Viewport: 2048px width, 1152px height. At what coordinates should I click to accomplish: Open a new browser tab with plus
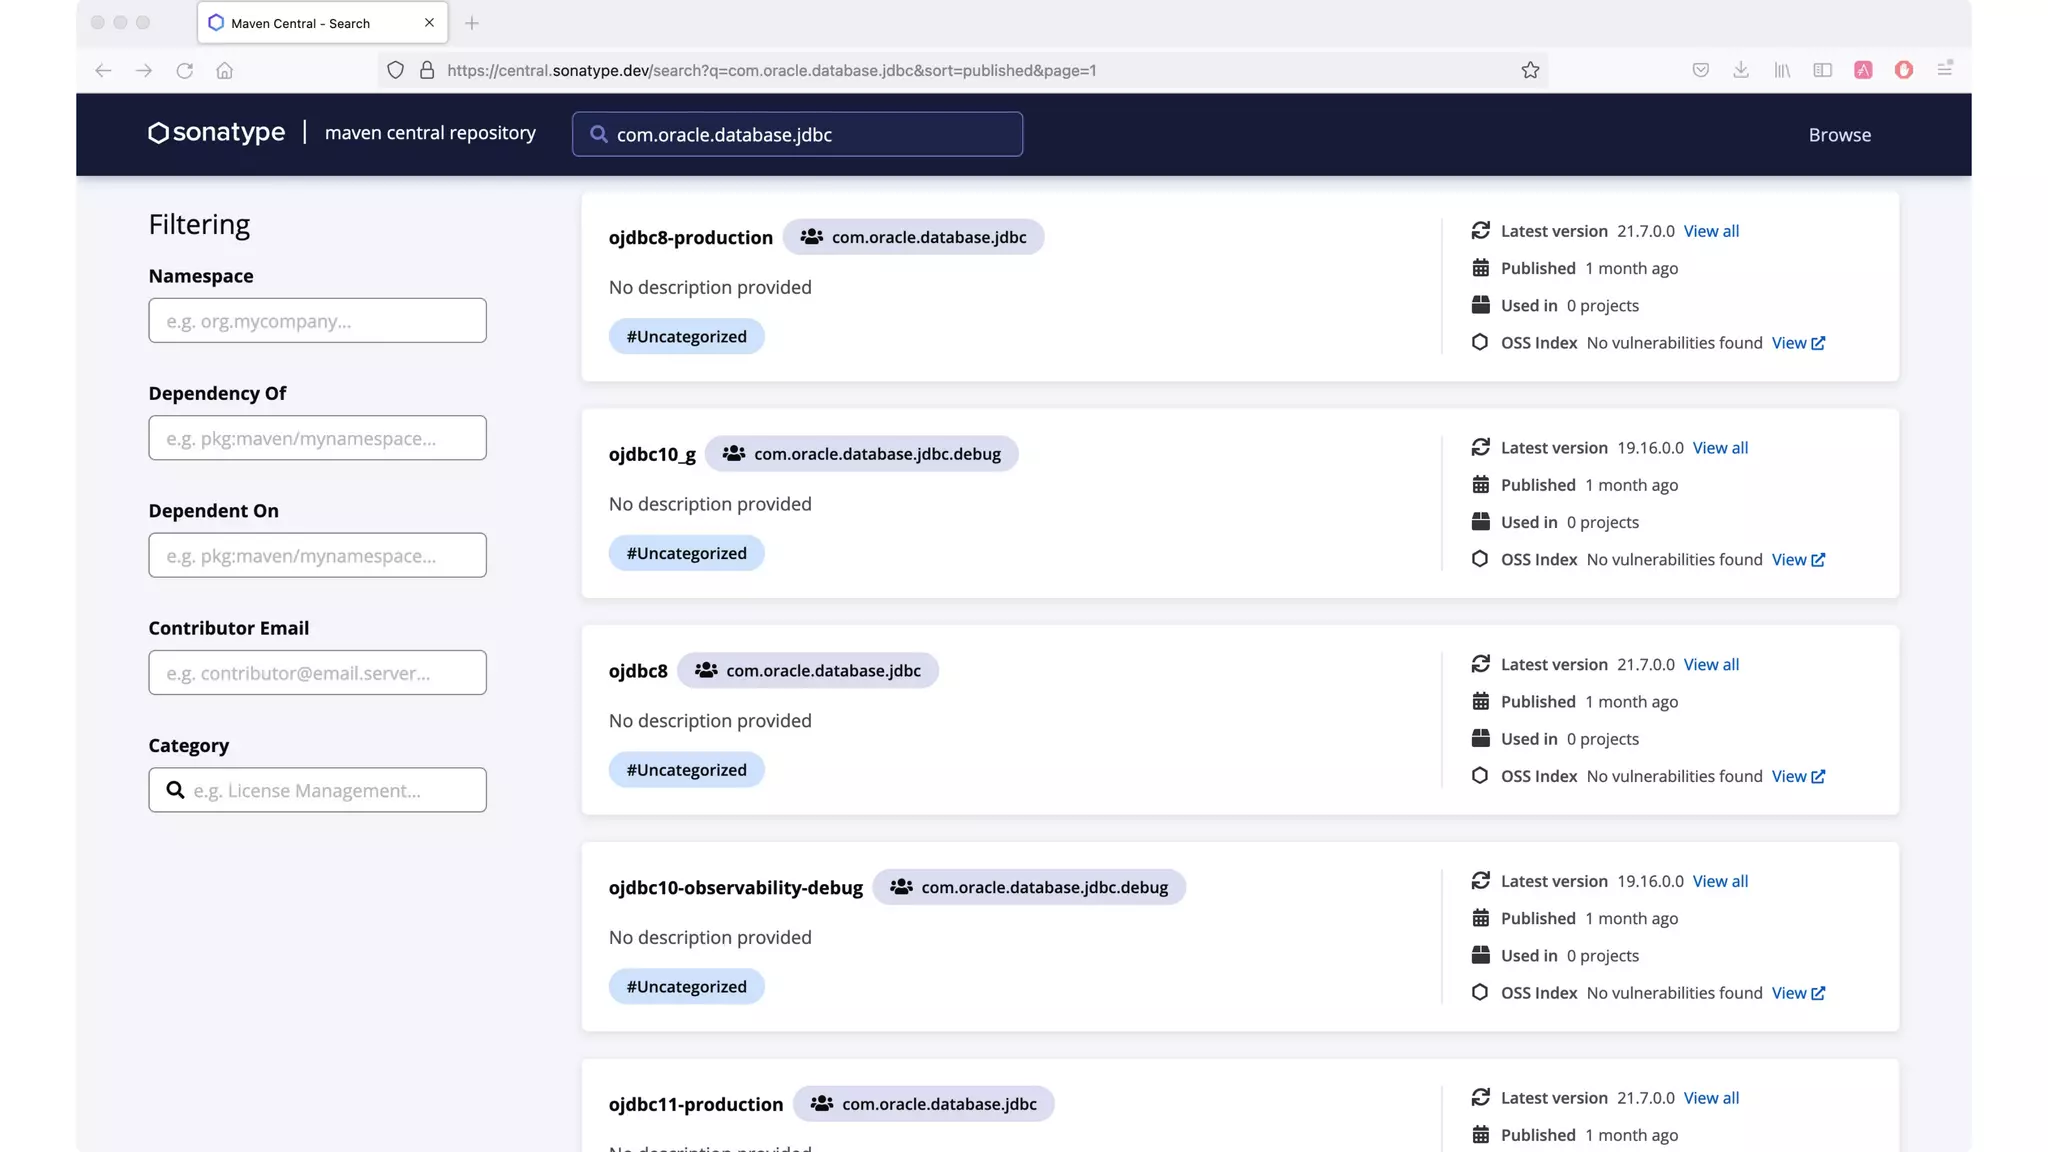tap(472, 23)
